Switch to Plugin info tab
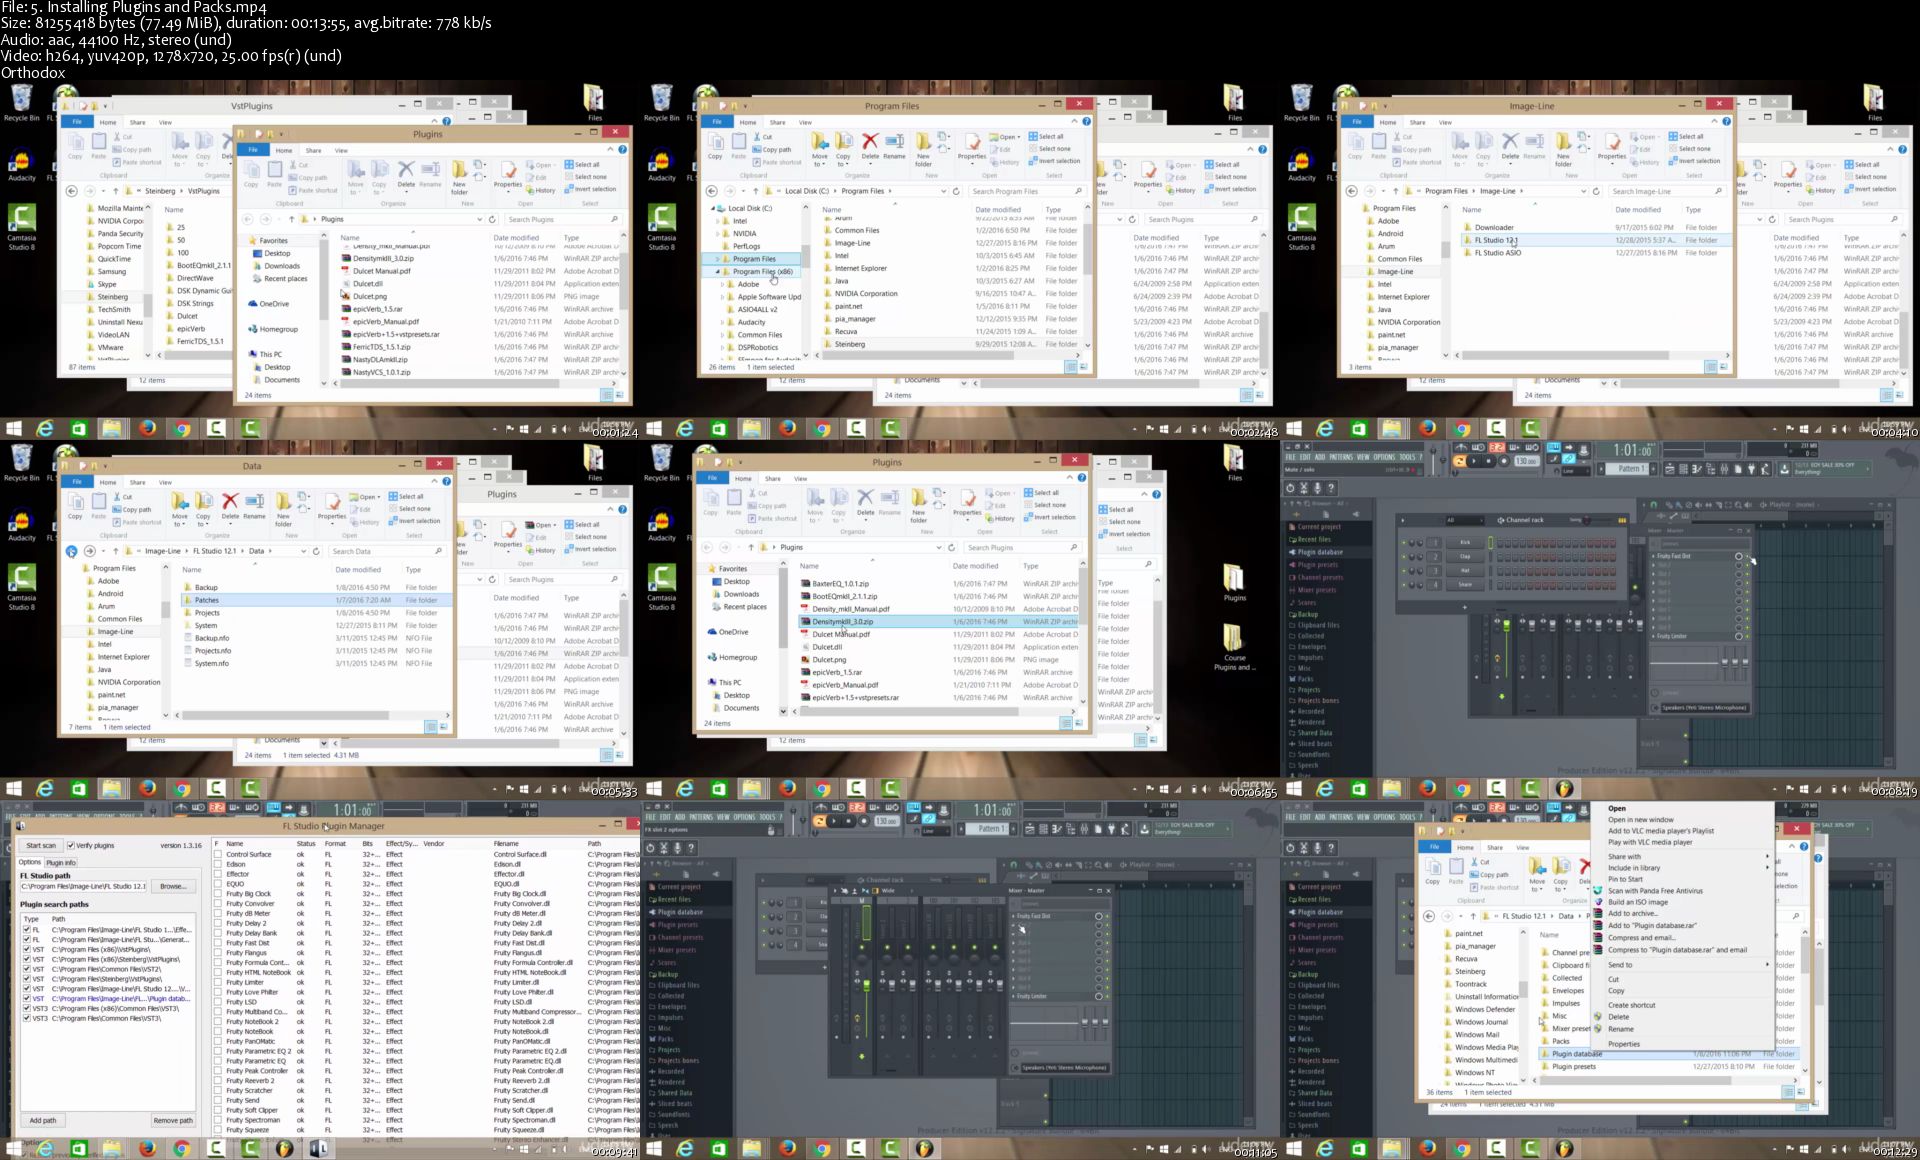Image resolution: width=1920 pixels, height=1160 pixels. [61, 863]
